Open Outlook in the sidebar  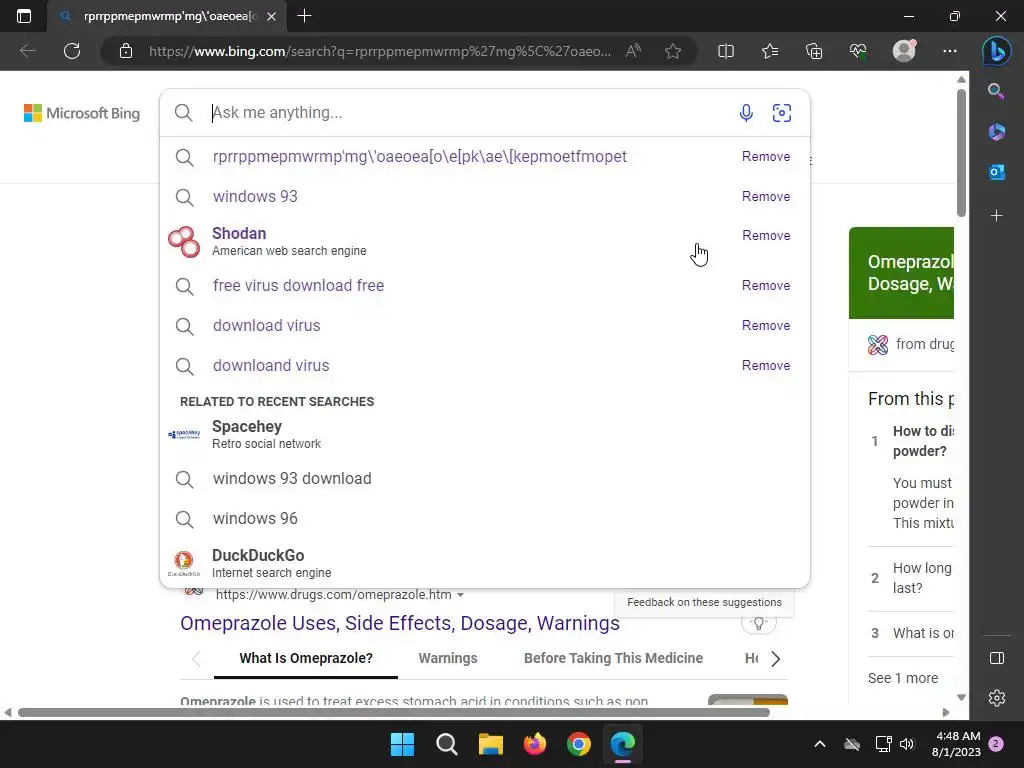(996, 172)
